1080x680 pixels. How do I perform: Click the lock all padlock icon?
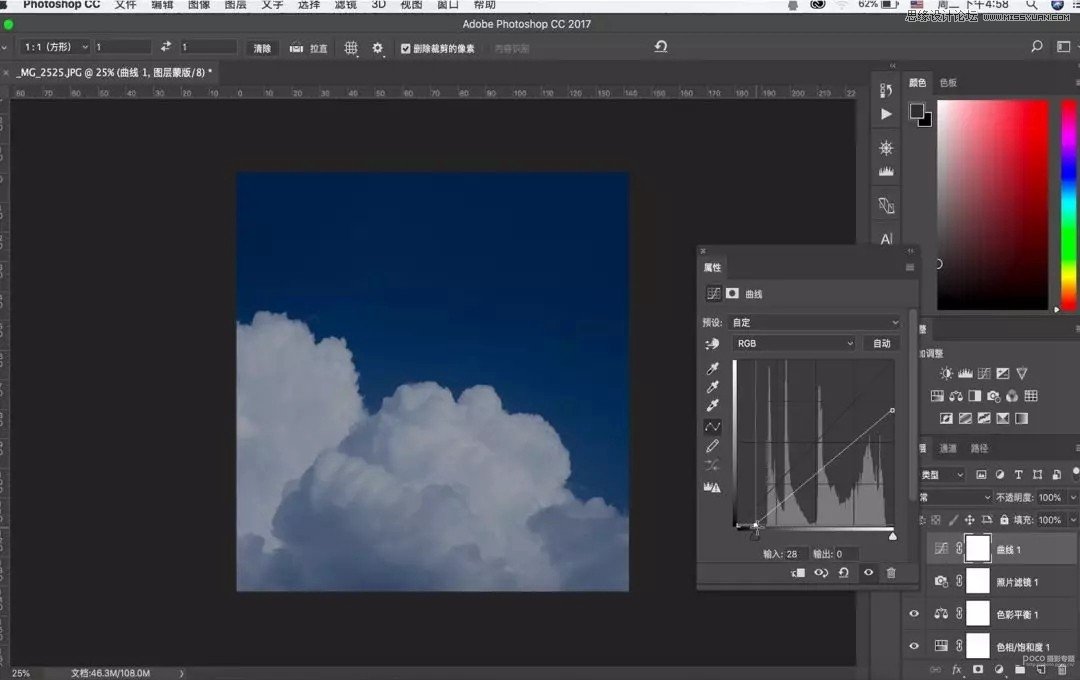(x=1004, y=520)
